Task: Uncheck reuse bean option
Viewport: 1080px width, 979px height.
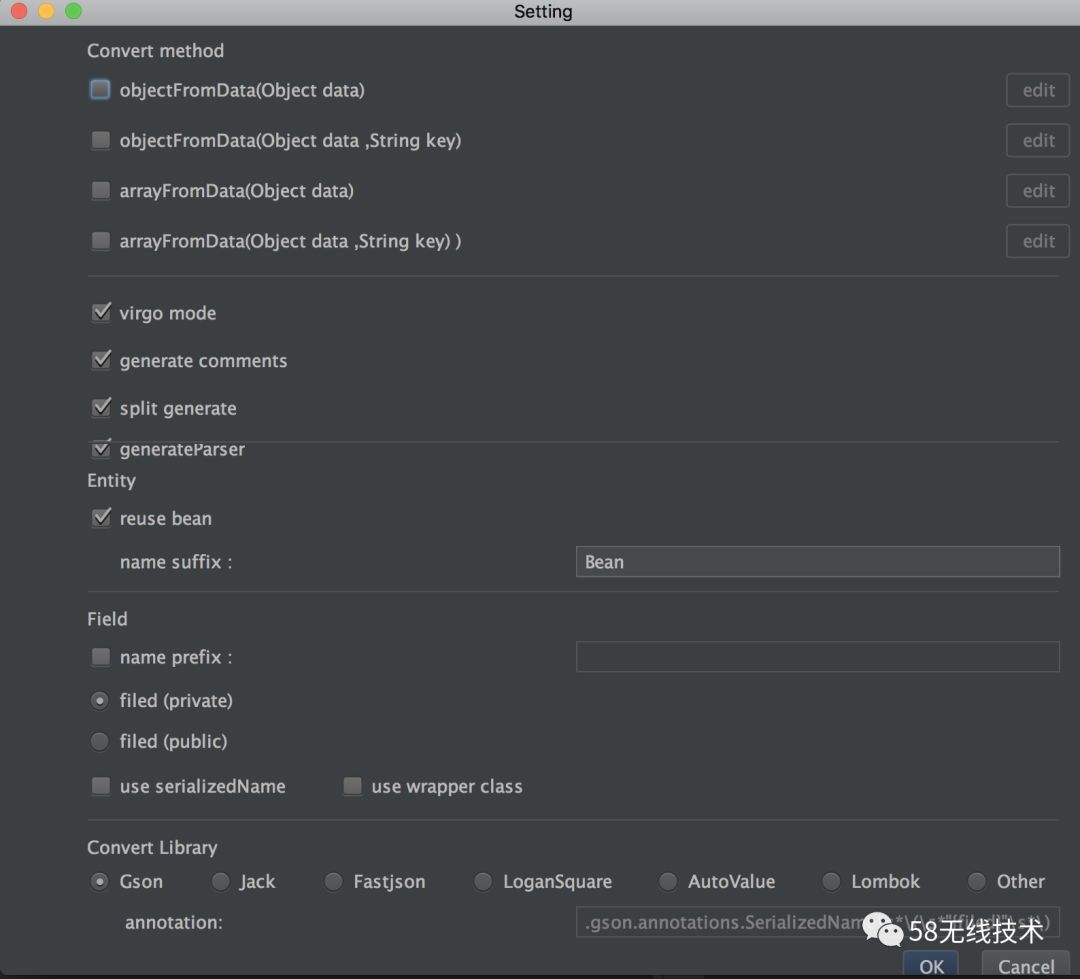Action: tap(101, 517)
